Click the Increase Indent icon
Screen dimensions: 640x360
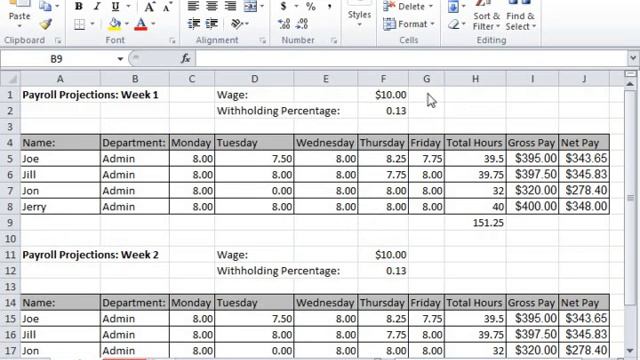point(211,24)
